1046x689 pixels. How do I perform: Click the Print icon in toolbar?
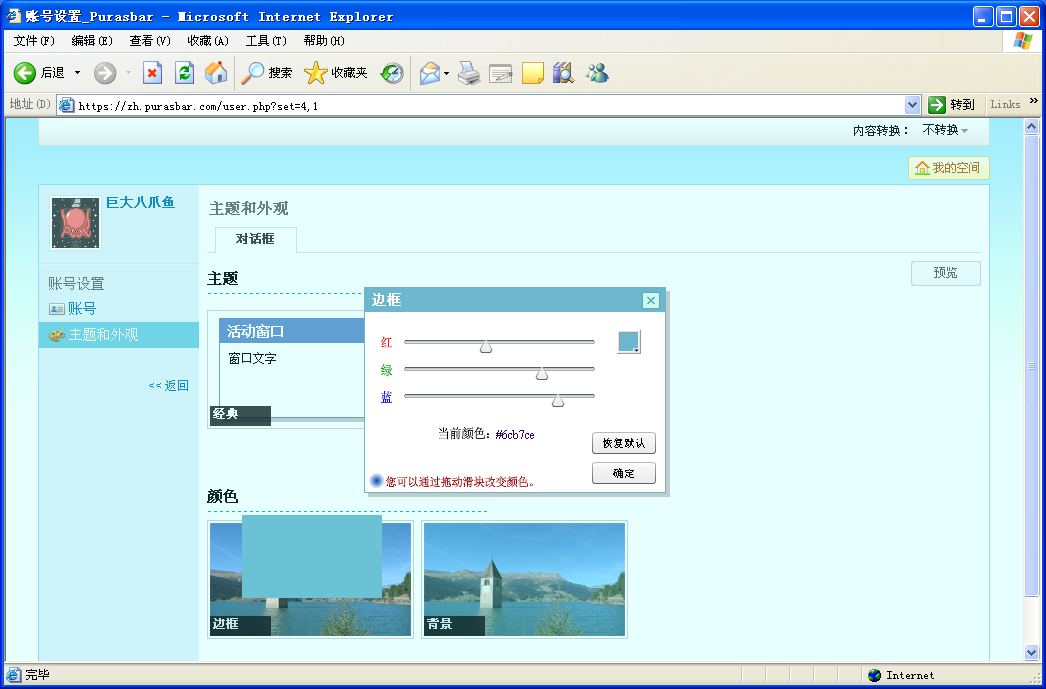[x=469, y=73]
